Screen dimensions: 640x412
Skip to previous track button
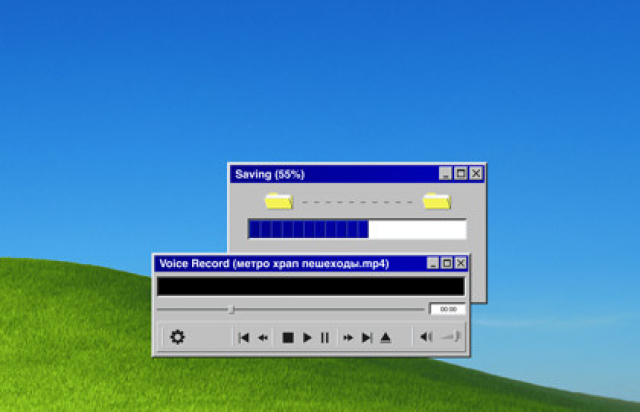(x=244, y=338)
